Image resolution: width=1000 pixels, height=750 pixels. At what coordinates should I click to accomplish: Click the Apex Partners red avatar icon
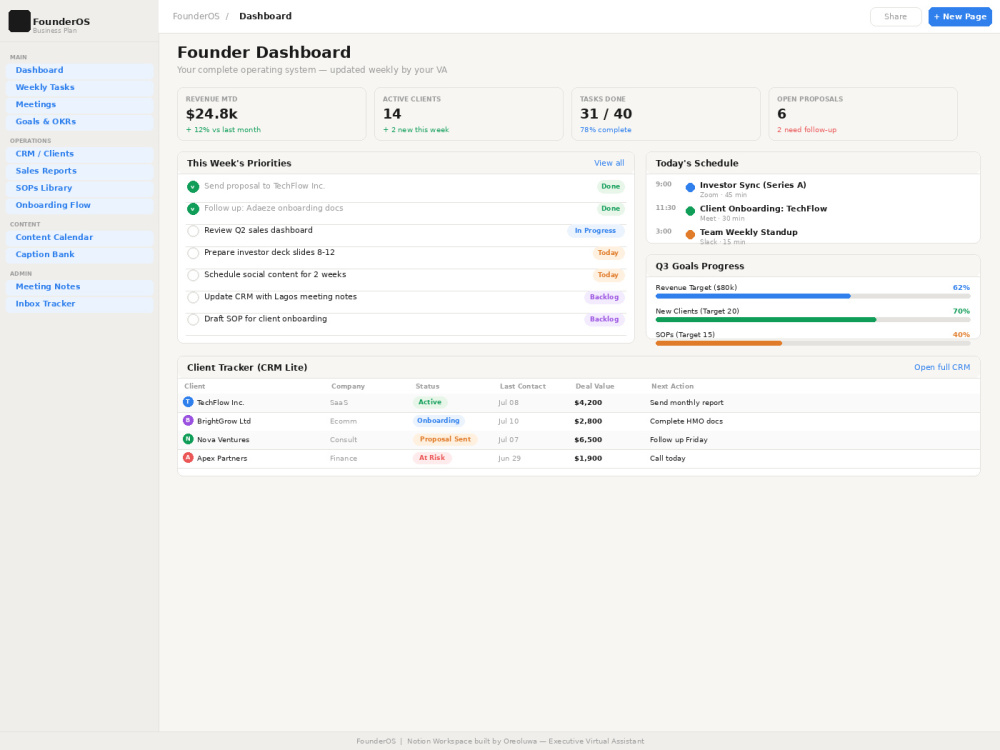(188, 457)
